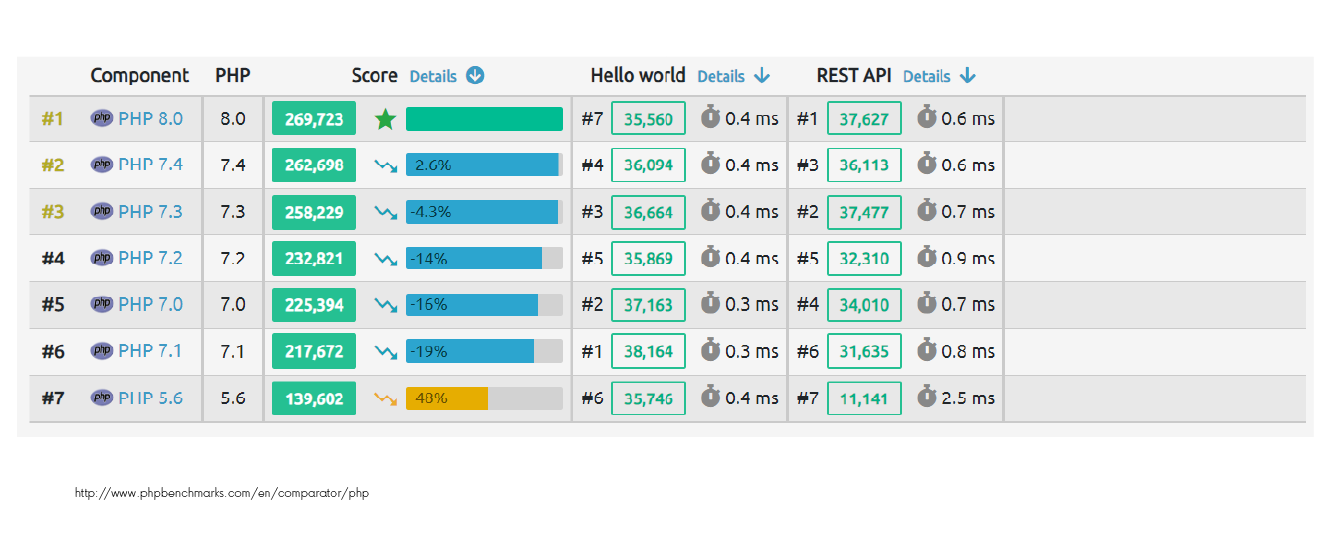Open the PHP 7.0 component link
The height and width of the screenshot is (533, 1331).
151,304
